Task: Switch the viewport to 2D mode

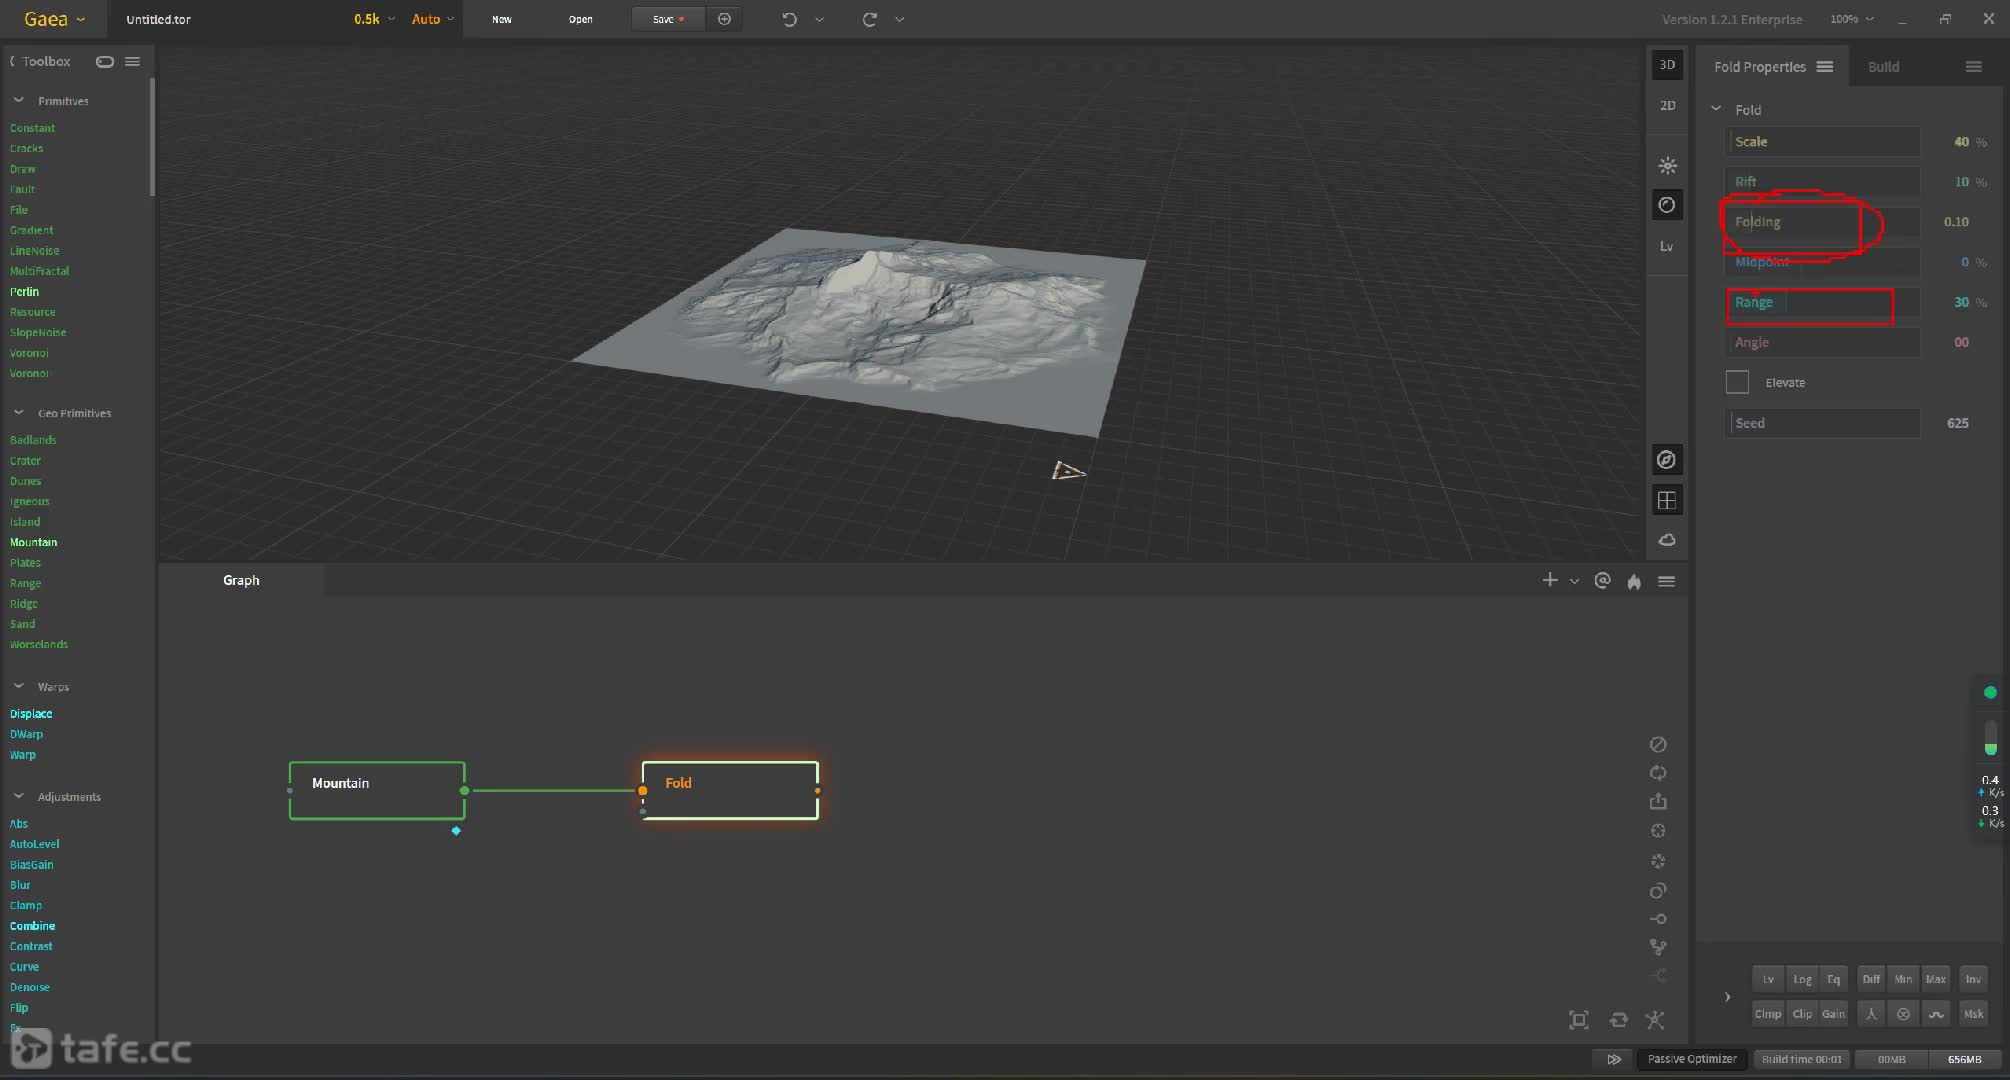Action: pyautogui.click(x=1667, y=105)
